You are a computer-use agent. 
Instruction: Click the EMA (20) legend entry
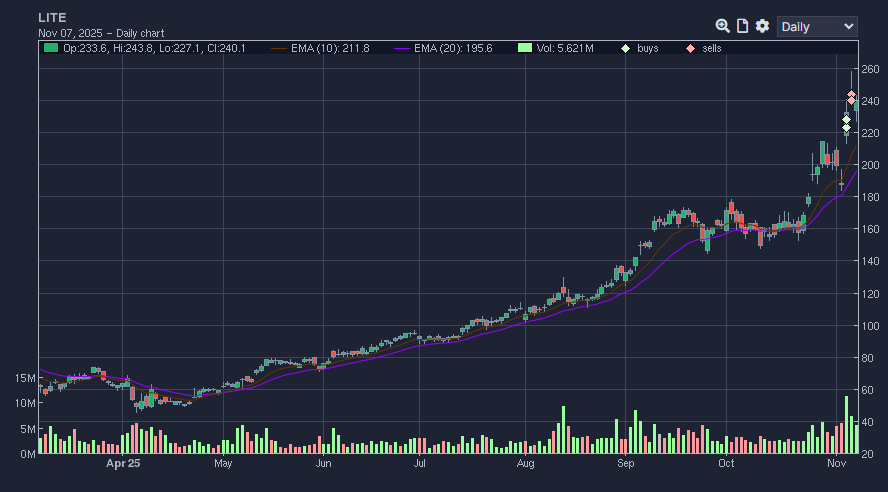point(443,49)
